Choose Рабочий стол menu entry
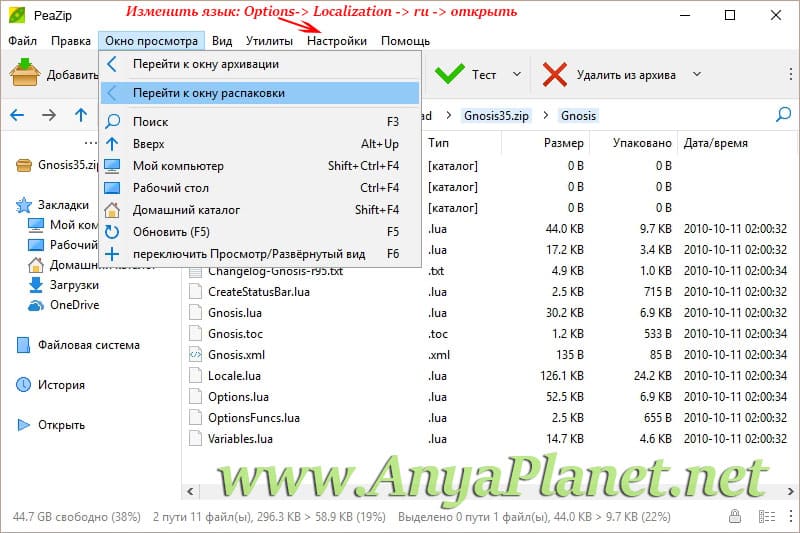 [x=260, y=188]
